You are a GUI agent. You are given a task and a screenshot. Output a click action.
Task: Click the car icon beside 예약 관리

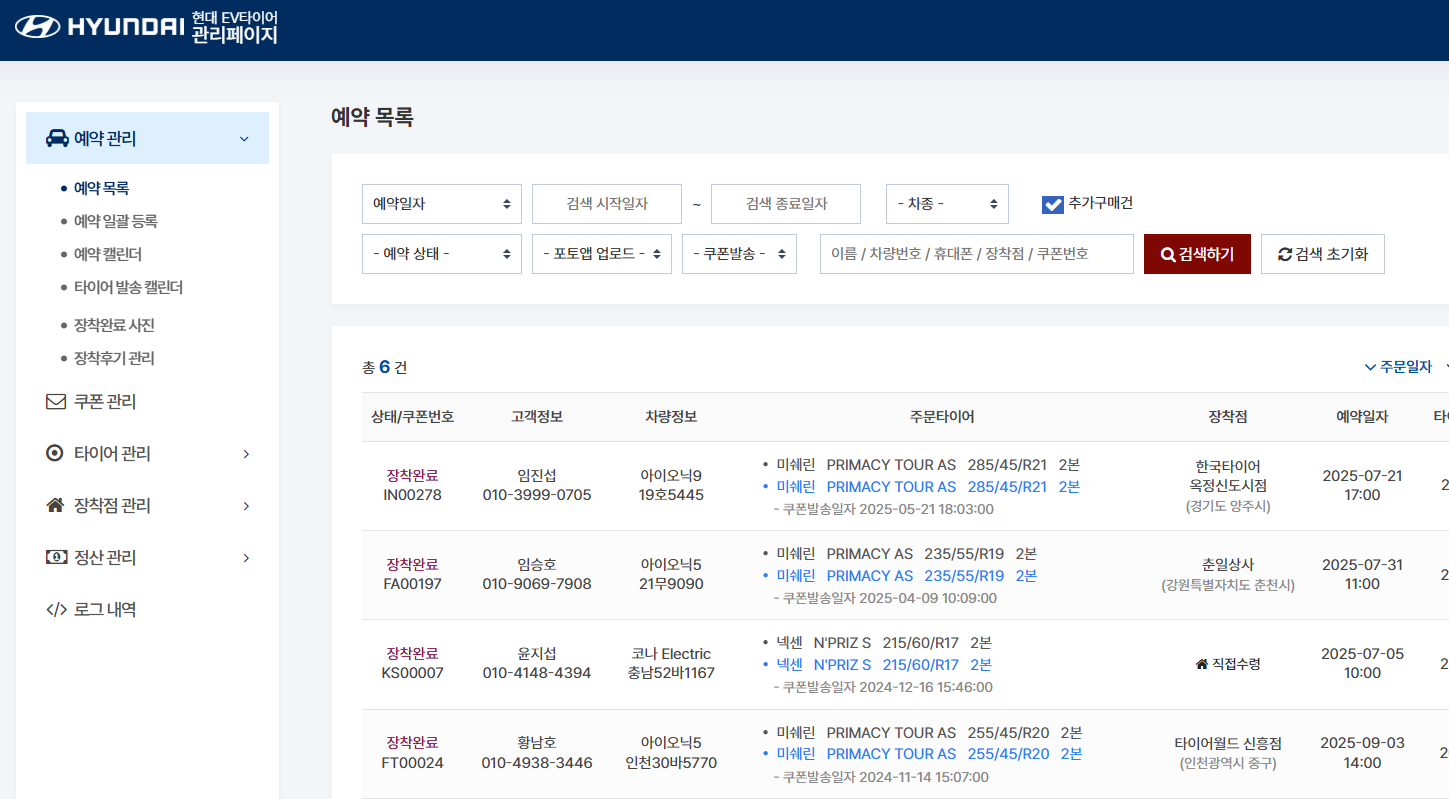pos(57,138)
